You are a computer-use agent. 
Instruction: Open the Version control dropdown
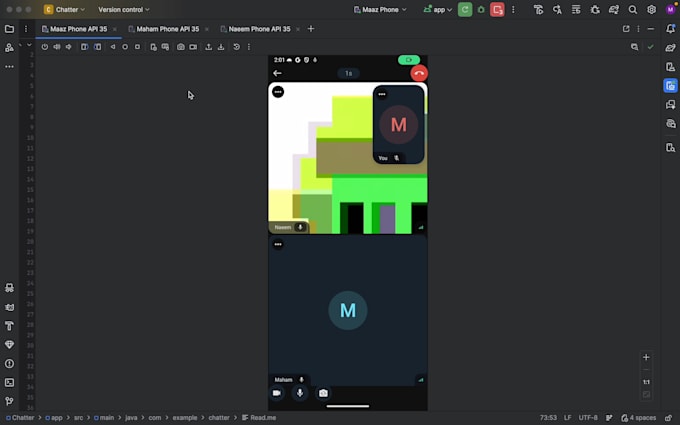click(x=124, y=10)
